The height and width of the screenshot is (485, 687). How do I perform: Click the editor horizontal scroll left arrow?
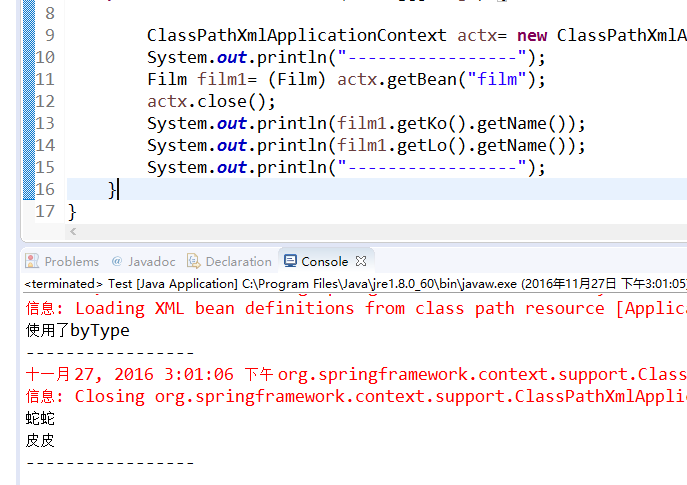click(73, 232)
